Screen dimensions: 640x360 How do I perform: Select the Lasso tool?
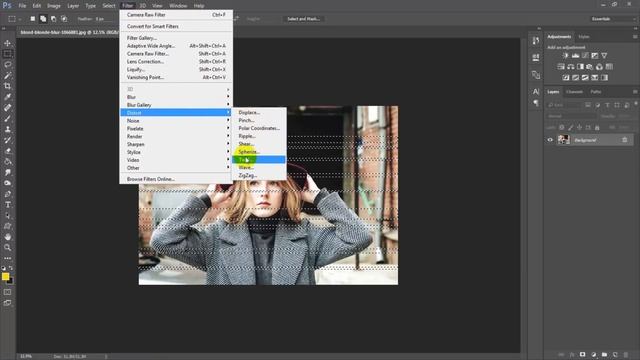(x=7, y=64)
